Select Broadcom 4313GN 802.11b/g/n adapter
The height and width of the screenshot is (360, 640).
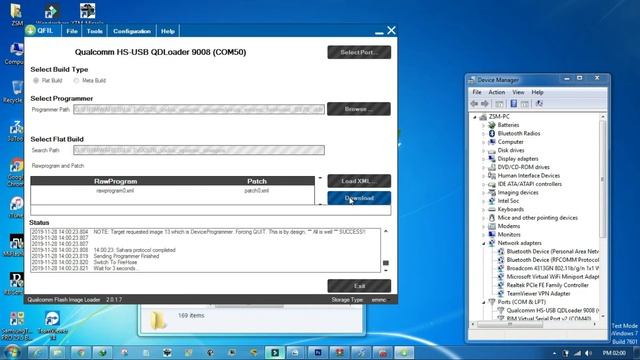click(552, 268)
